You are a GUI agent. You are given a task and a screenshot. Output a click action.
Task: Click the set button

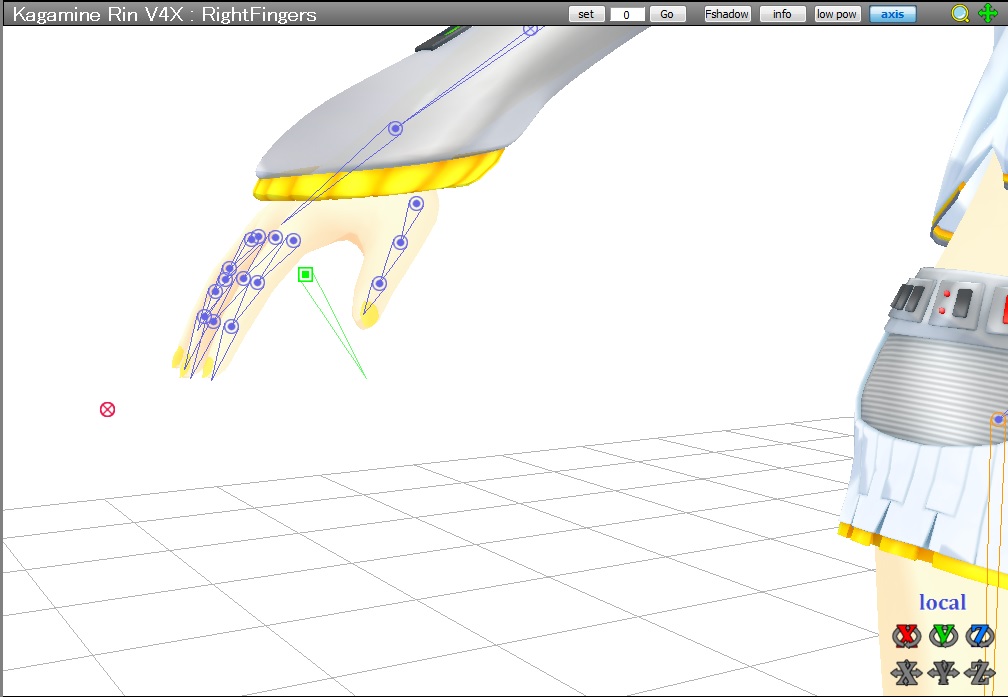tap(586, 14)
